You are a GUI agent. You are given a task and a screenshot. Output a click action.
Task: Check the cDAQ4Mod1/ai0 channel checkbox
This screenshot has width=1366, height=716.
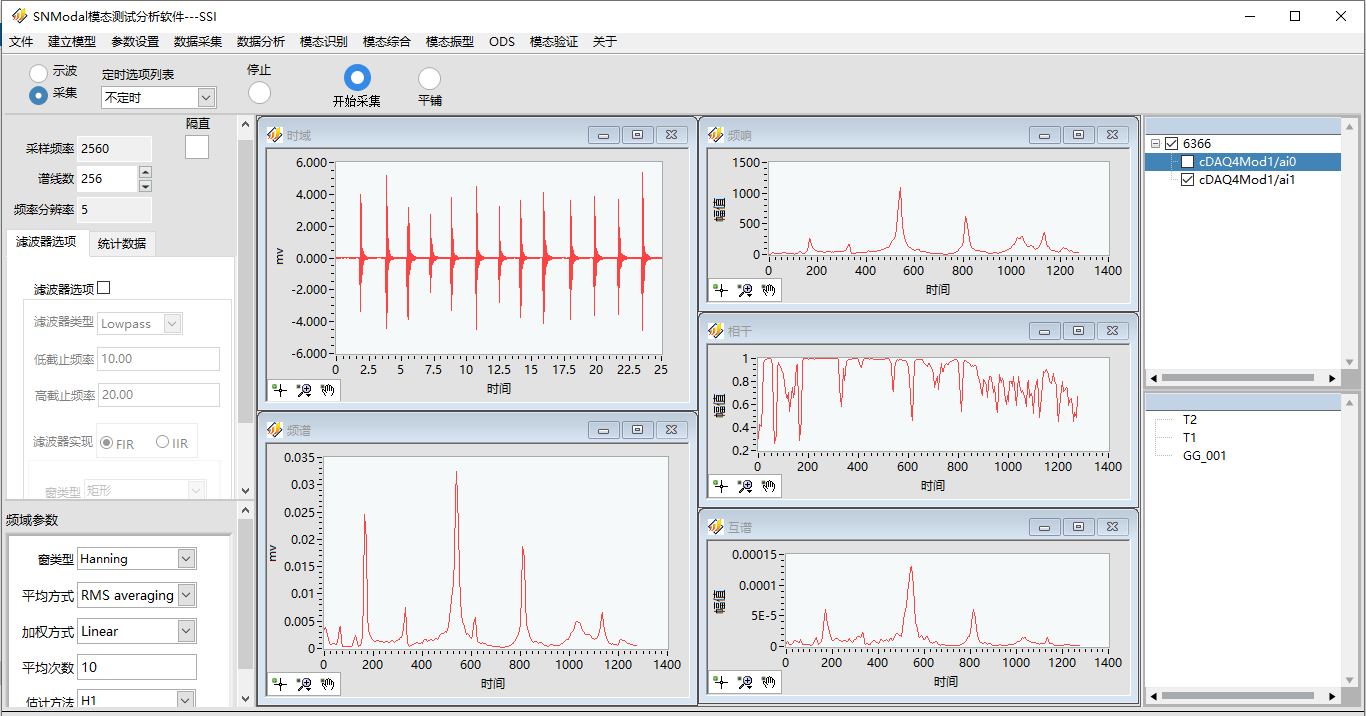point(1187,162)
